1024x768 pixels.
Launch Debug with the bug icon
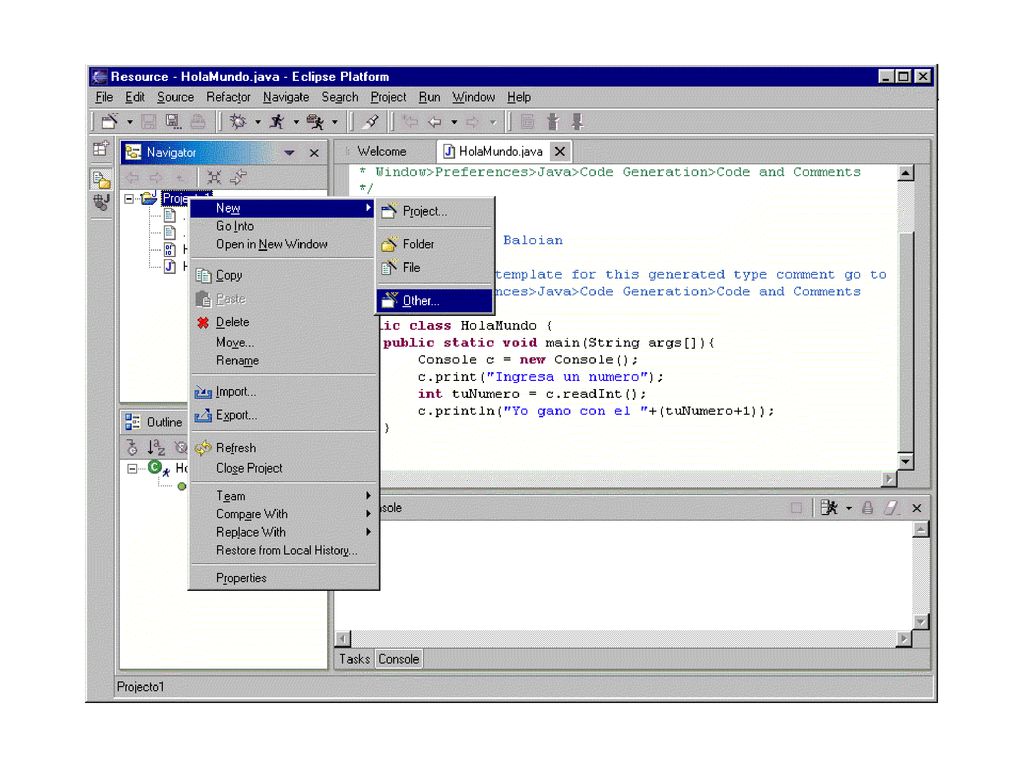[x=238, y=121]
